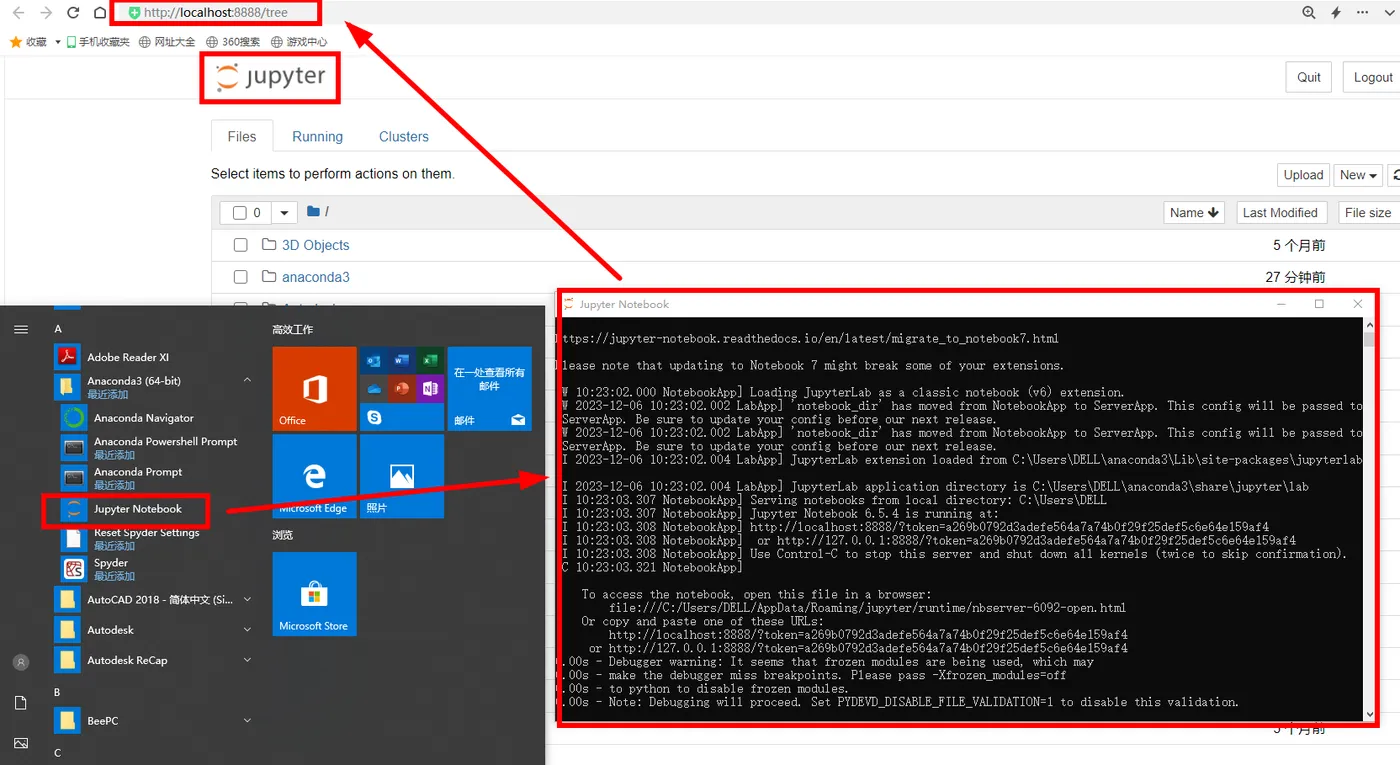
Task: Click the green security shield in address bar
Action: coord(134,13)
